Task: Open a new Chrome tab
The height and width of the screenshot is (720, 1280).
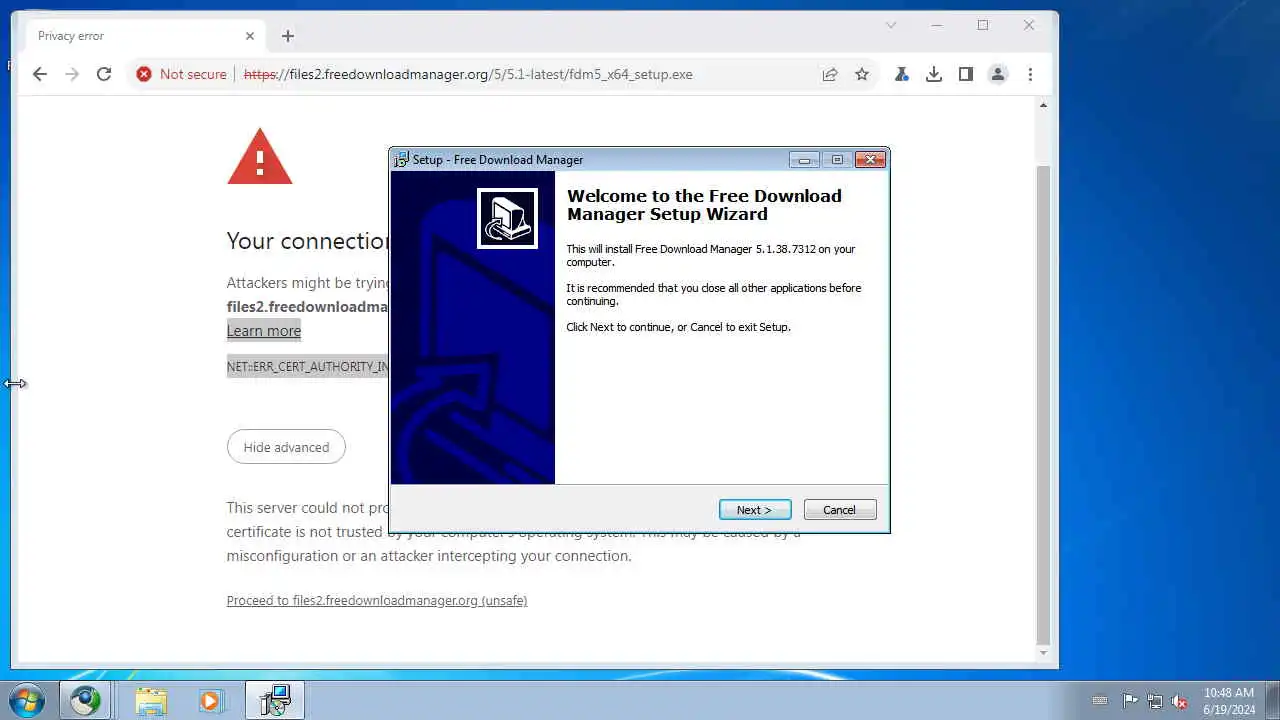Action: (288, 36)
